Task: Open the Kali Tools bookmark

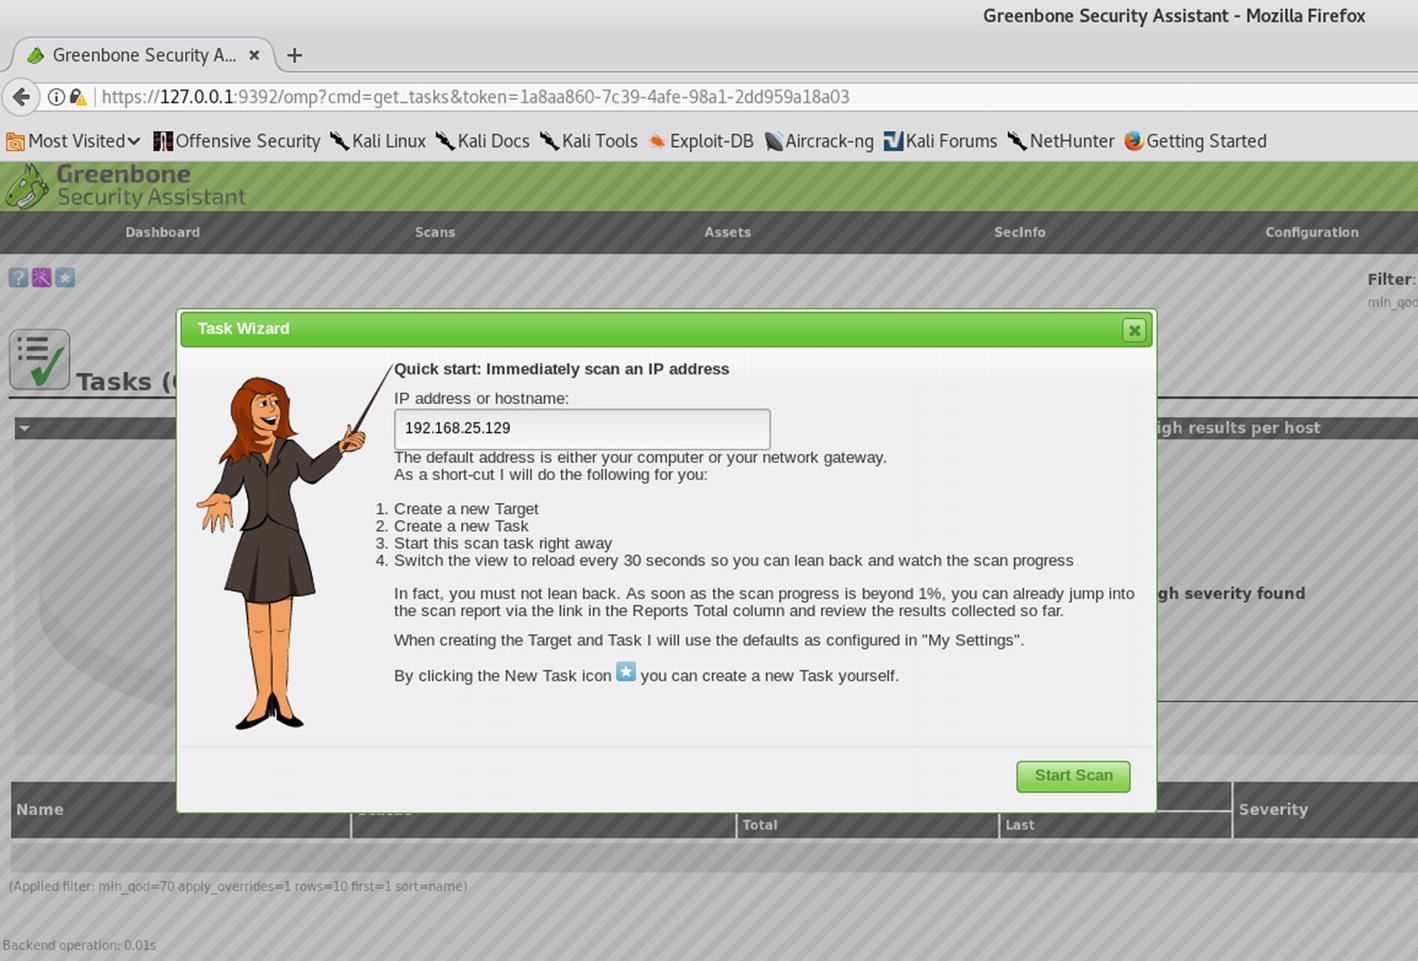Action: click(x=588, y=141)
